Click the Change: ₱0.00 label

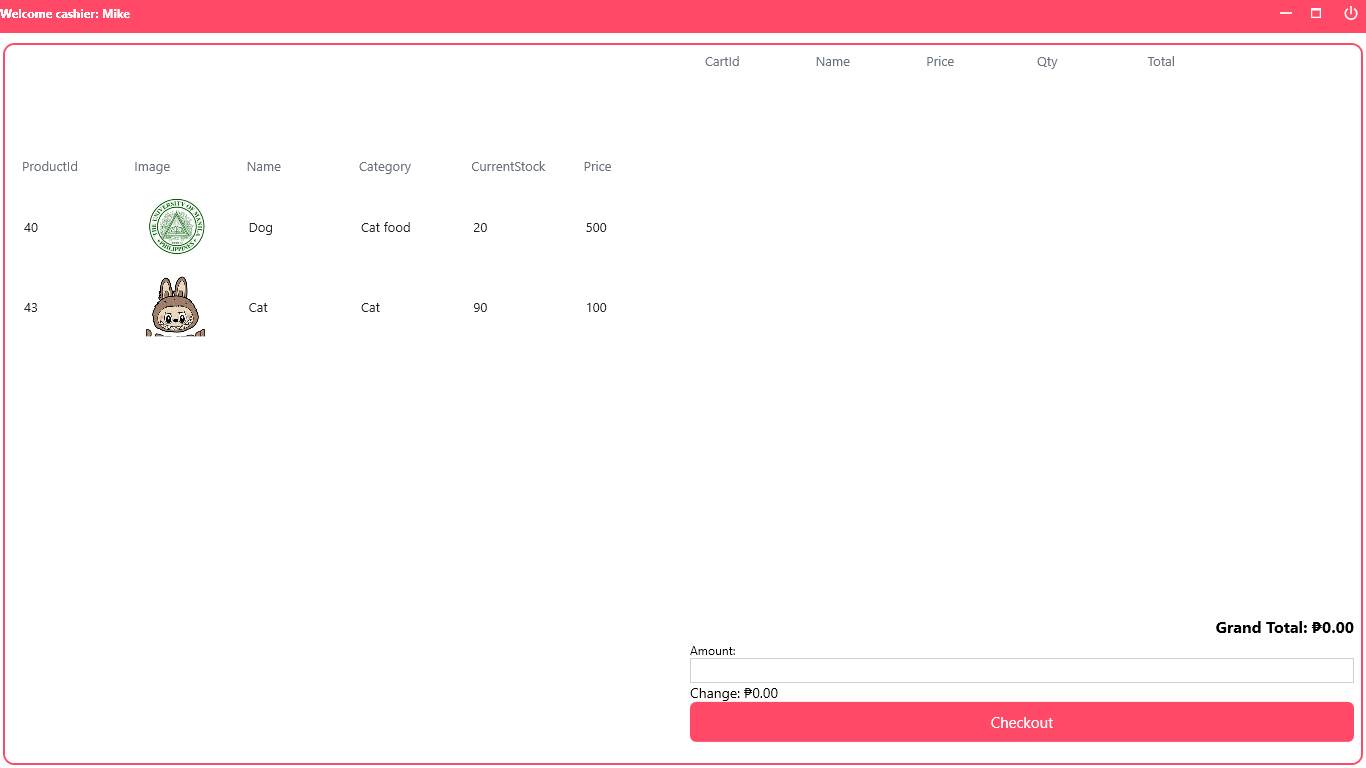pyautogui.click(x=733, y=692)
